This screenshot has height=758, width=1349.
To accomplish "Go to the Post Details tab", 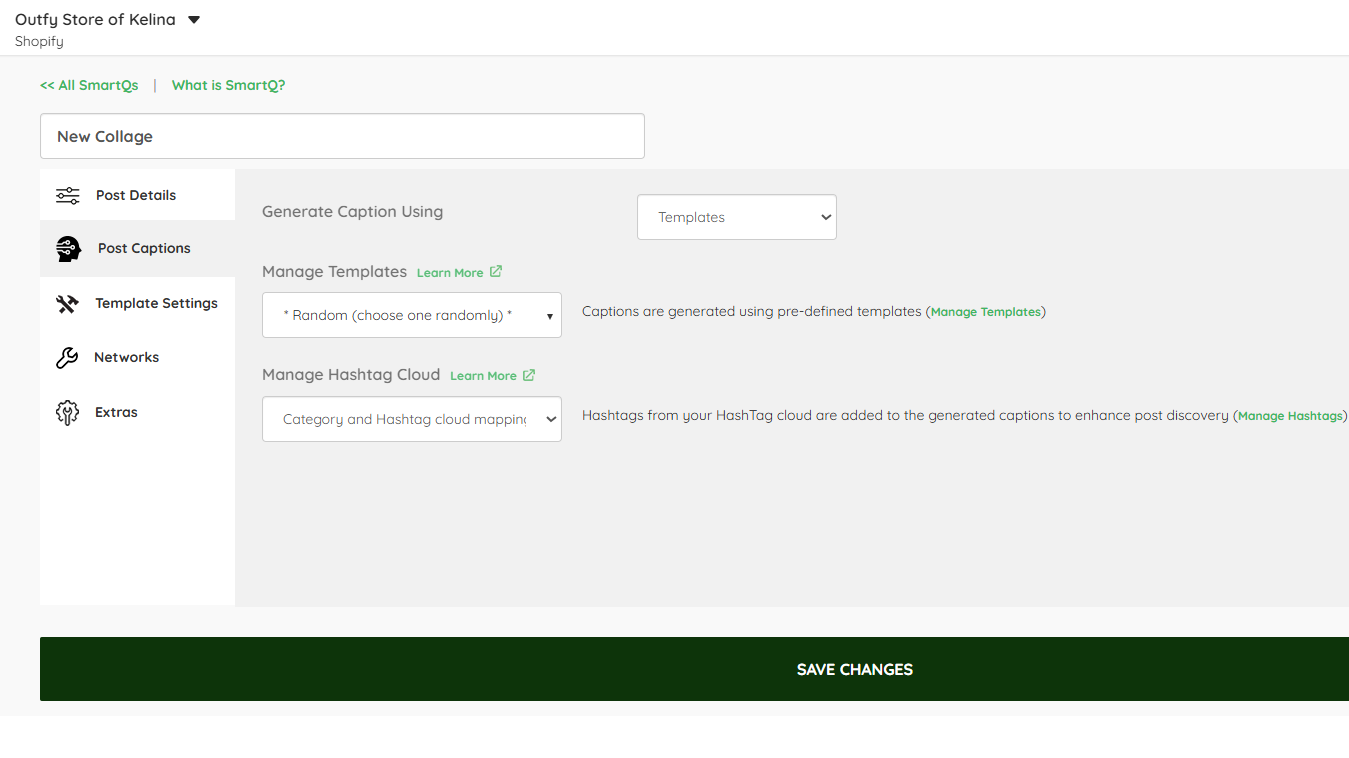I will click(x=138, y=195).
